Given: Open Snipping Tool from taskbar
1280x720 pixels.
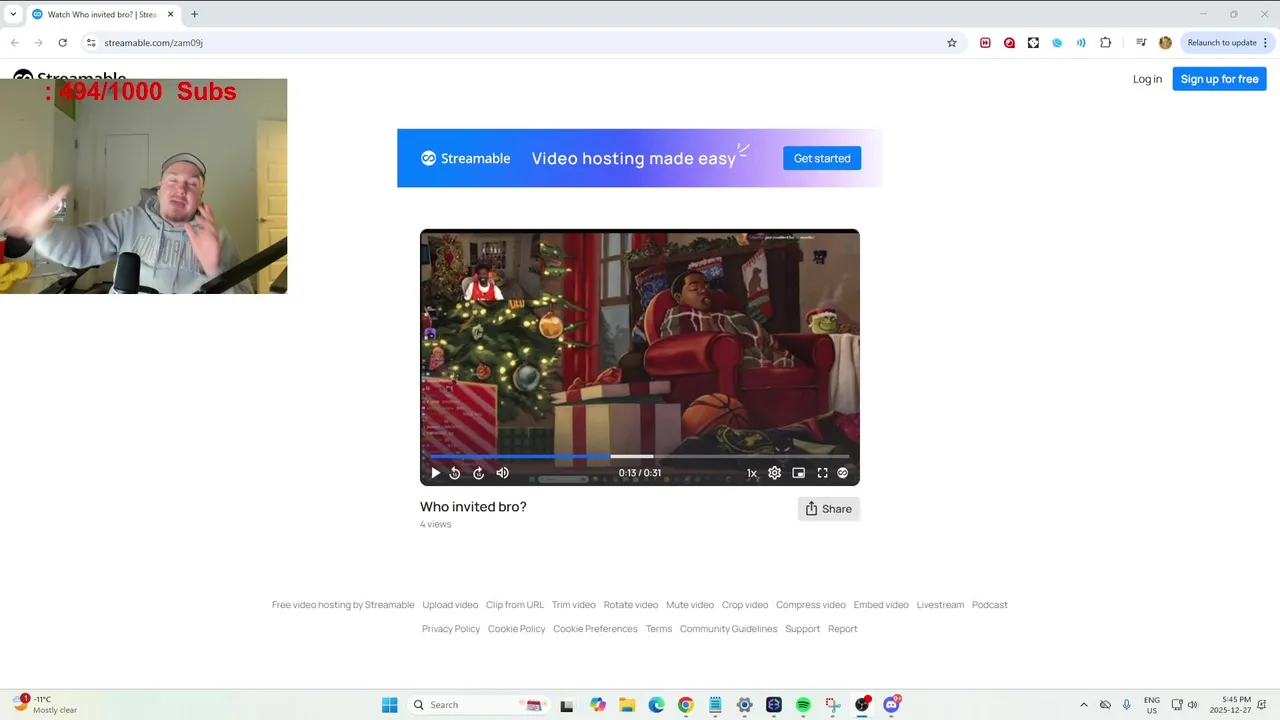Looking at the screenshot, I should pyautogui.click(x=833, y=705).
